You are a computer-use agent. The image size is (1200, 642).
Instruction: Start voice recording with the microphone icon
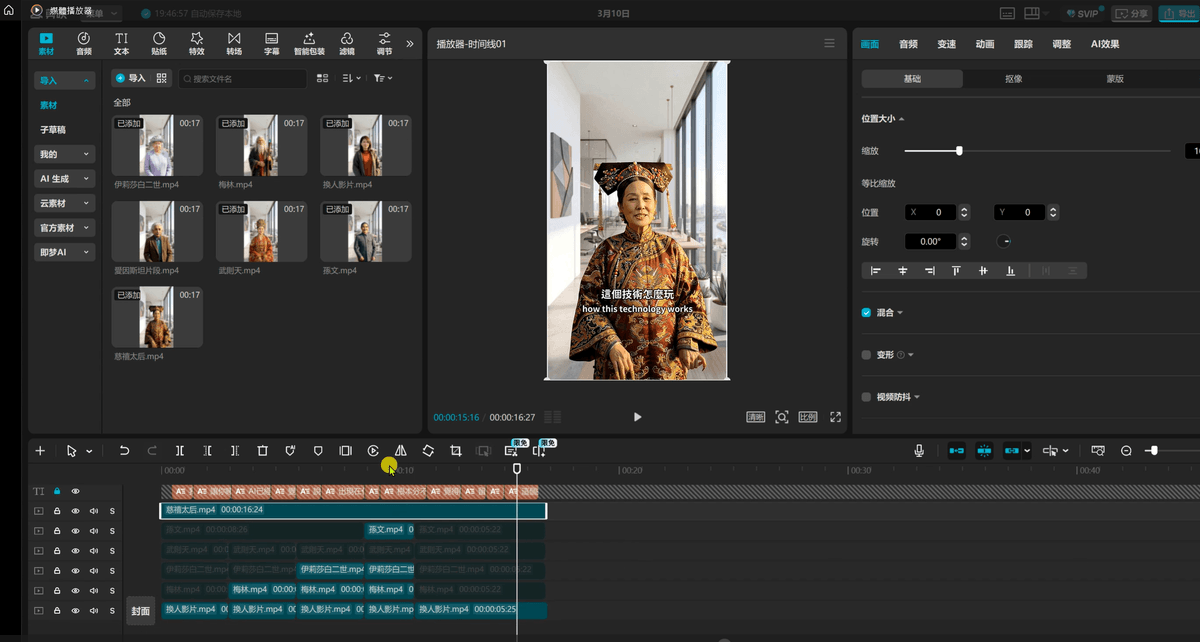click(x=919, y=451)
